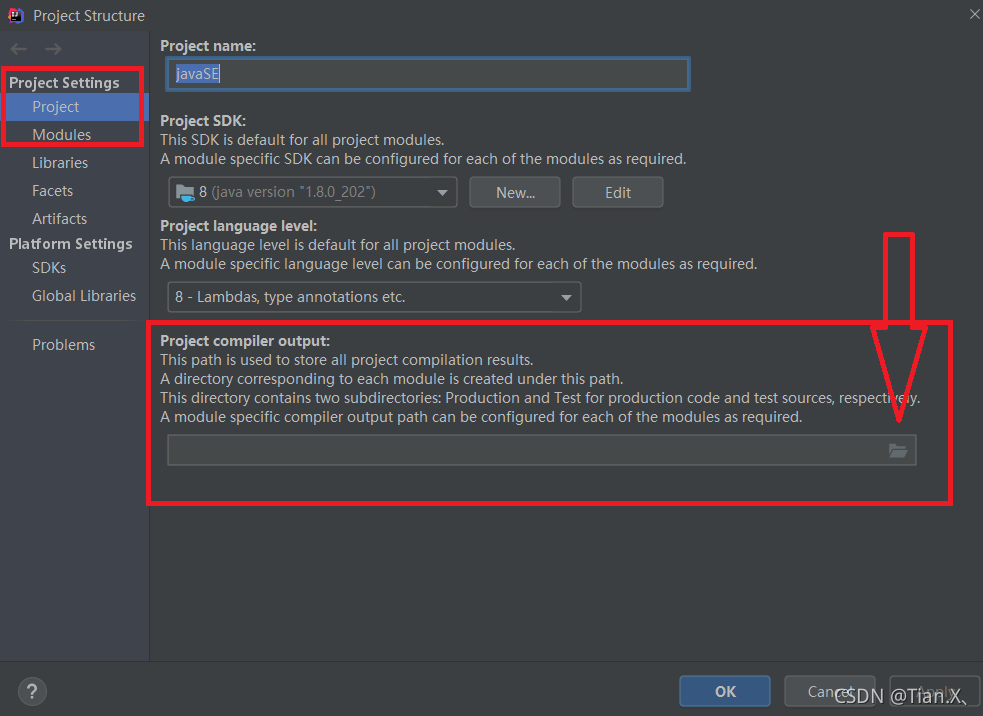The width and height of the screenshot is (983, 716).
Task: Click the Project Settings heading
Action: click(64, 83)
